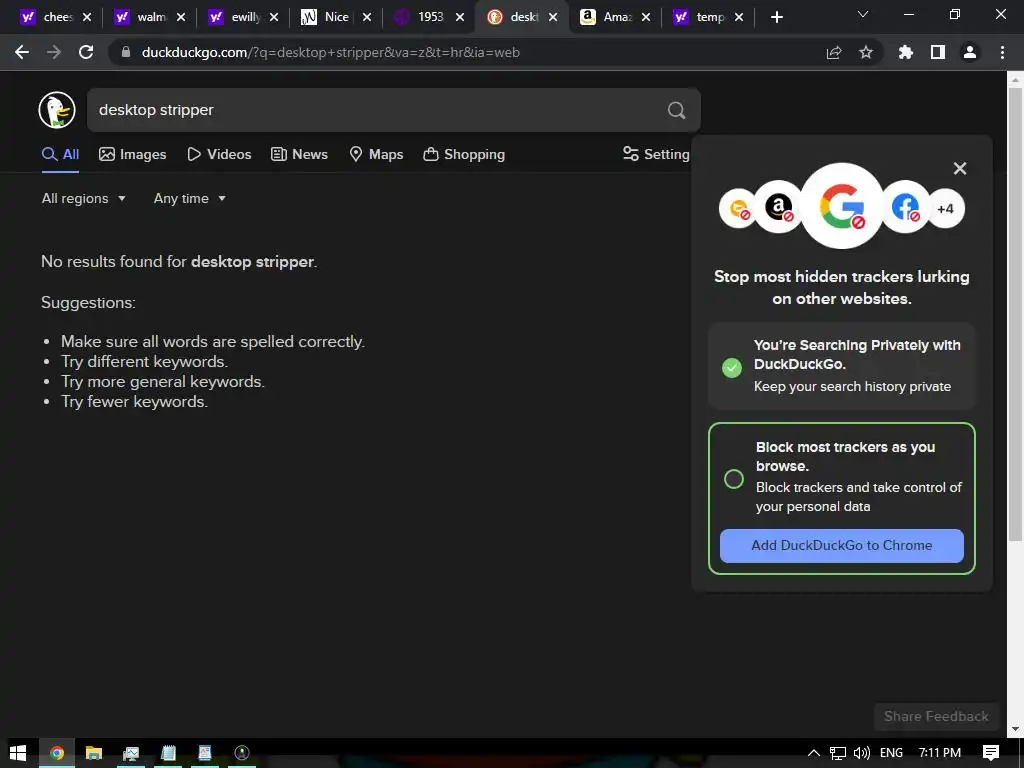
Task: Click 'Try fewer keywords.' suggestion
Action: 135,402
